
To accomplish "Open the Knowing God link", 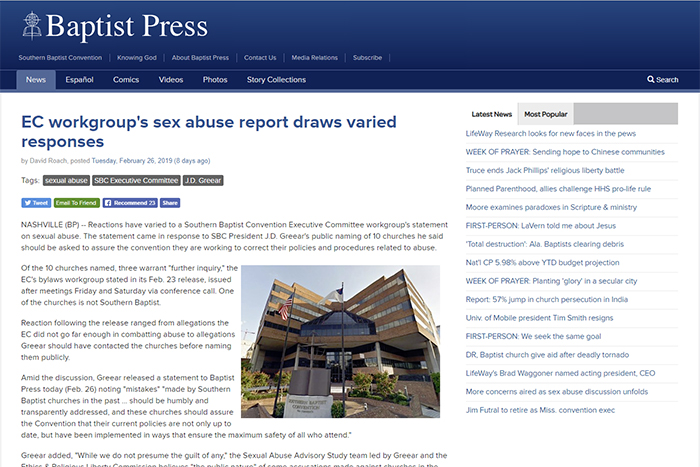I will pyautogui.click(x=137, y=58).
